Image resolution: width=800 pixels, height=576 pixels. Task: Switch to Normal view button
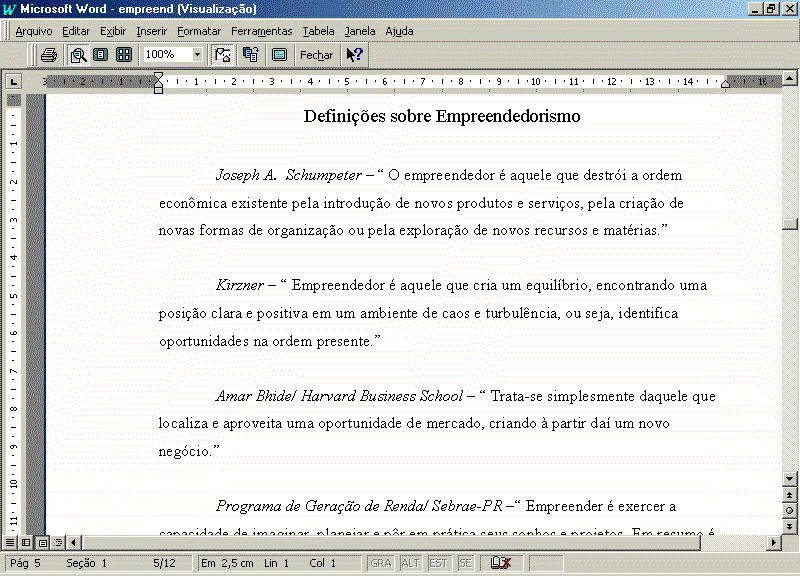click(10, 543)
